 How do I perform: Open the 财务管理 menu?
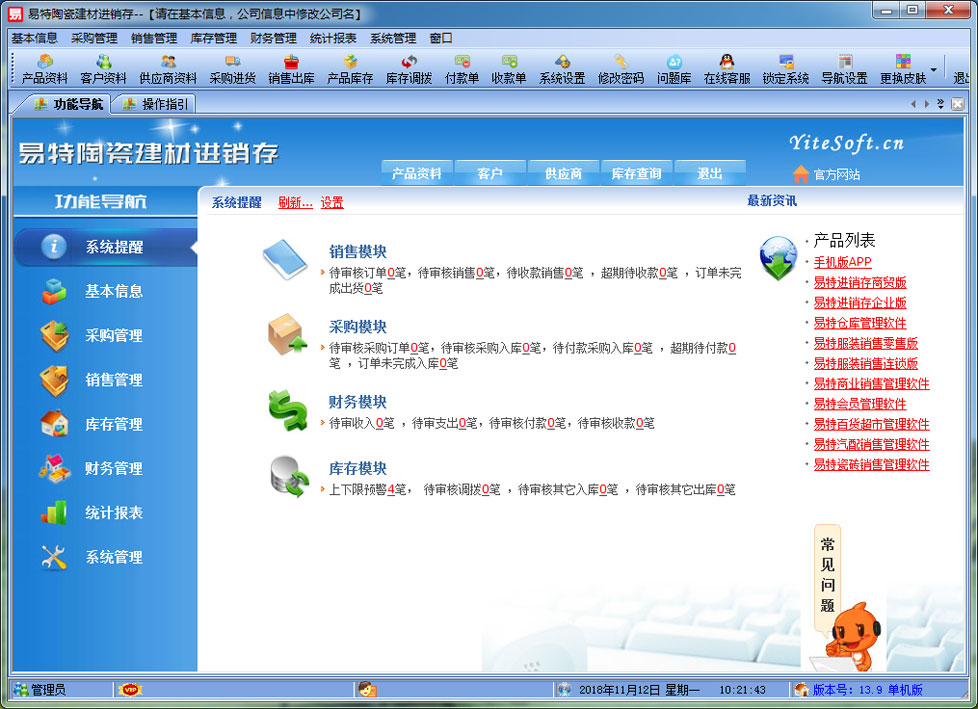coord(273,38)
